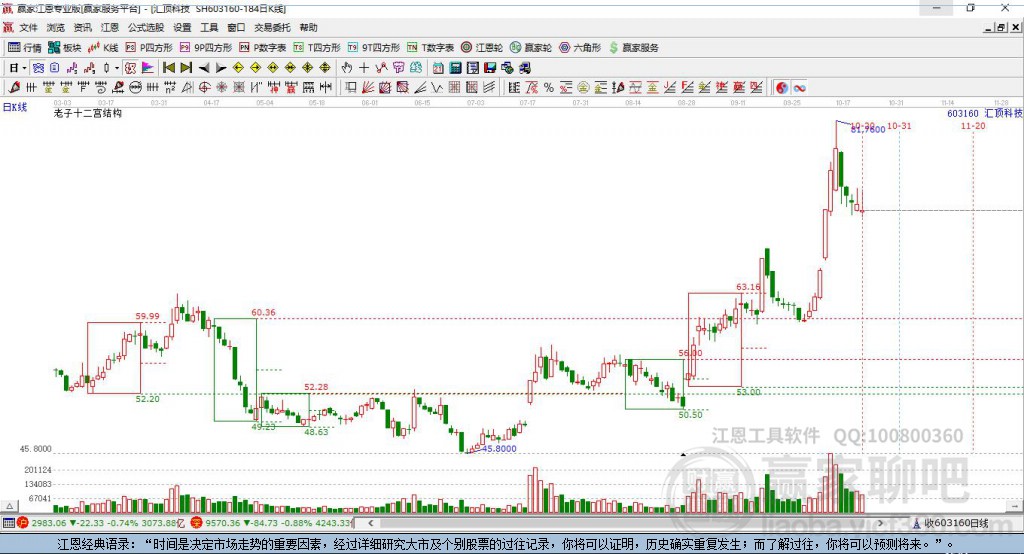Screen dimensions: 1024x554
Task: Expand the candlestick style dropdown arrow
Action: pyautogui.click(x=116, y=68)
